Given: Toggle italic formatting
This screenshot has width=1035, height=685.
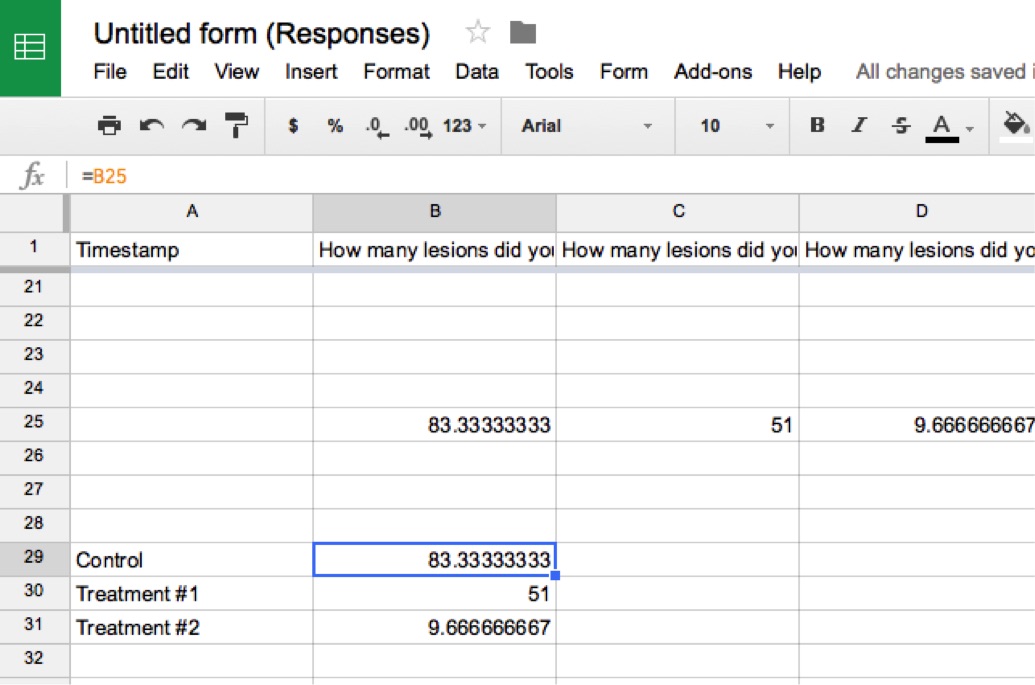Looking at the screenshot, I should [x=859, y=126].
